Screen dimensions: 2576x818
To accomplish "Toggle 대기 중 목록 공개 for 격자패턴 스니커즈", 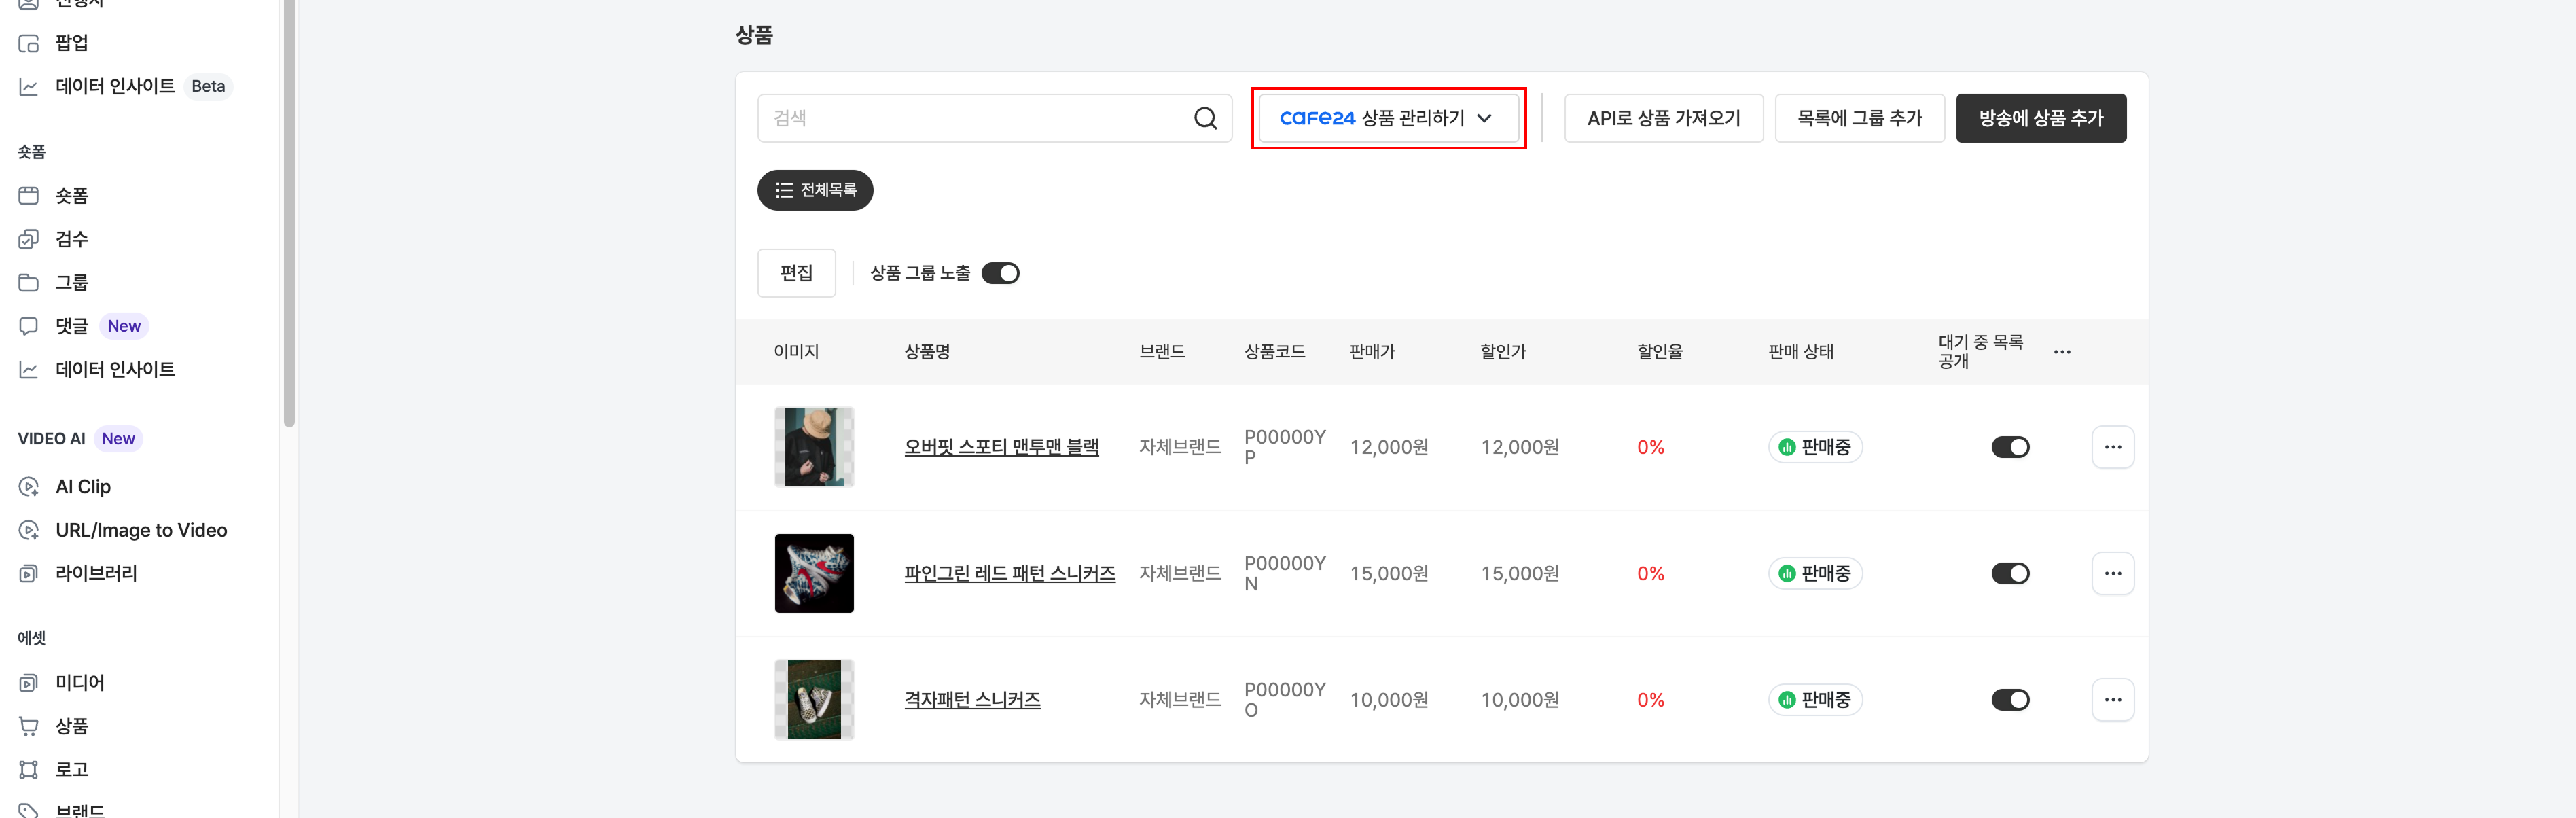I will point(2010,700).
